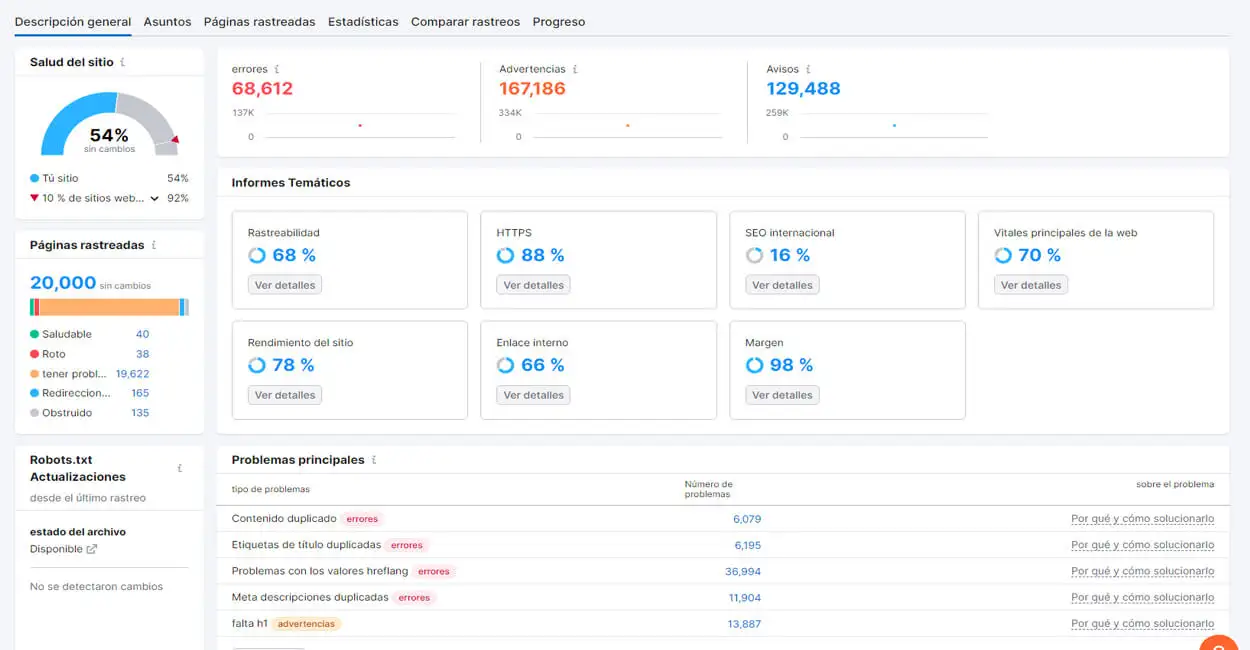Open the info icon beside Avisos

click(808, 69)
